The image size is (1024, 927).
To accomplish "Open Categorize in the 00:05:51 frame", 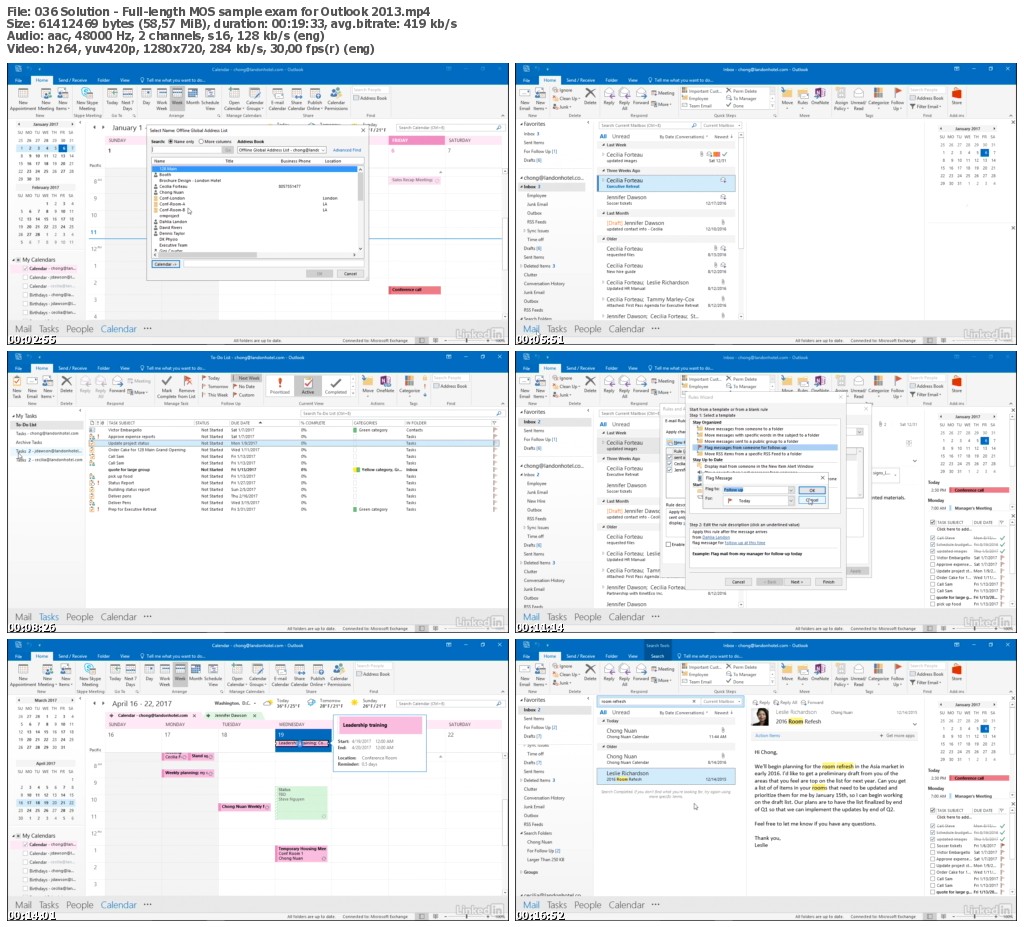I will tap(878, 97).
